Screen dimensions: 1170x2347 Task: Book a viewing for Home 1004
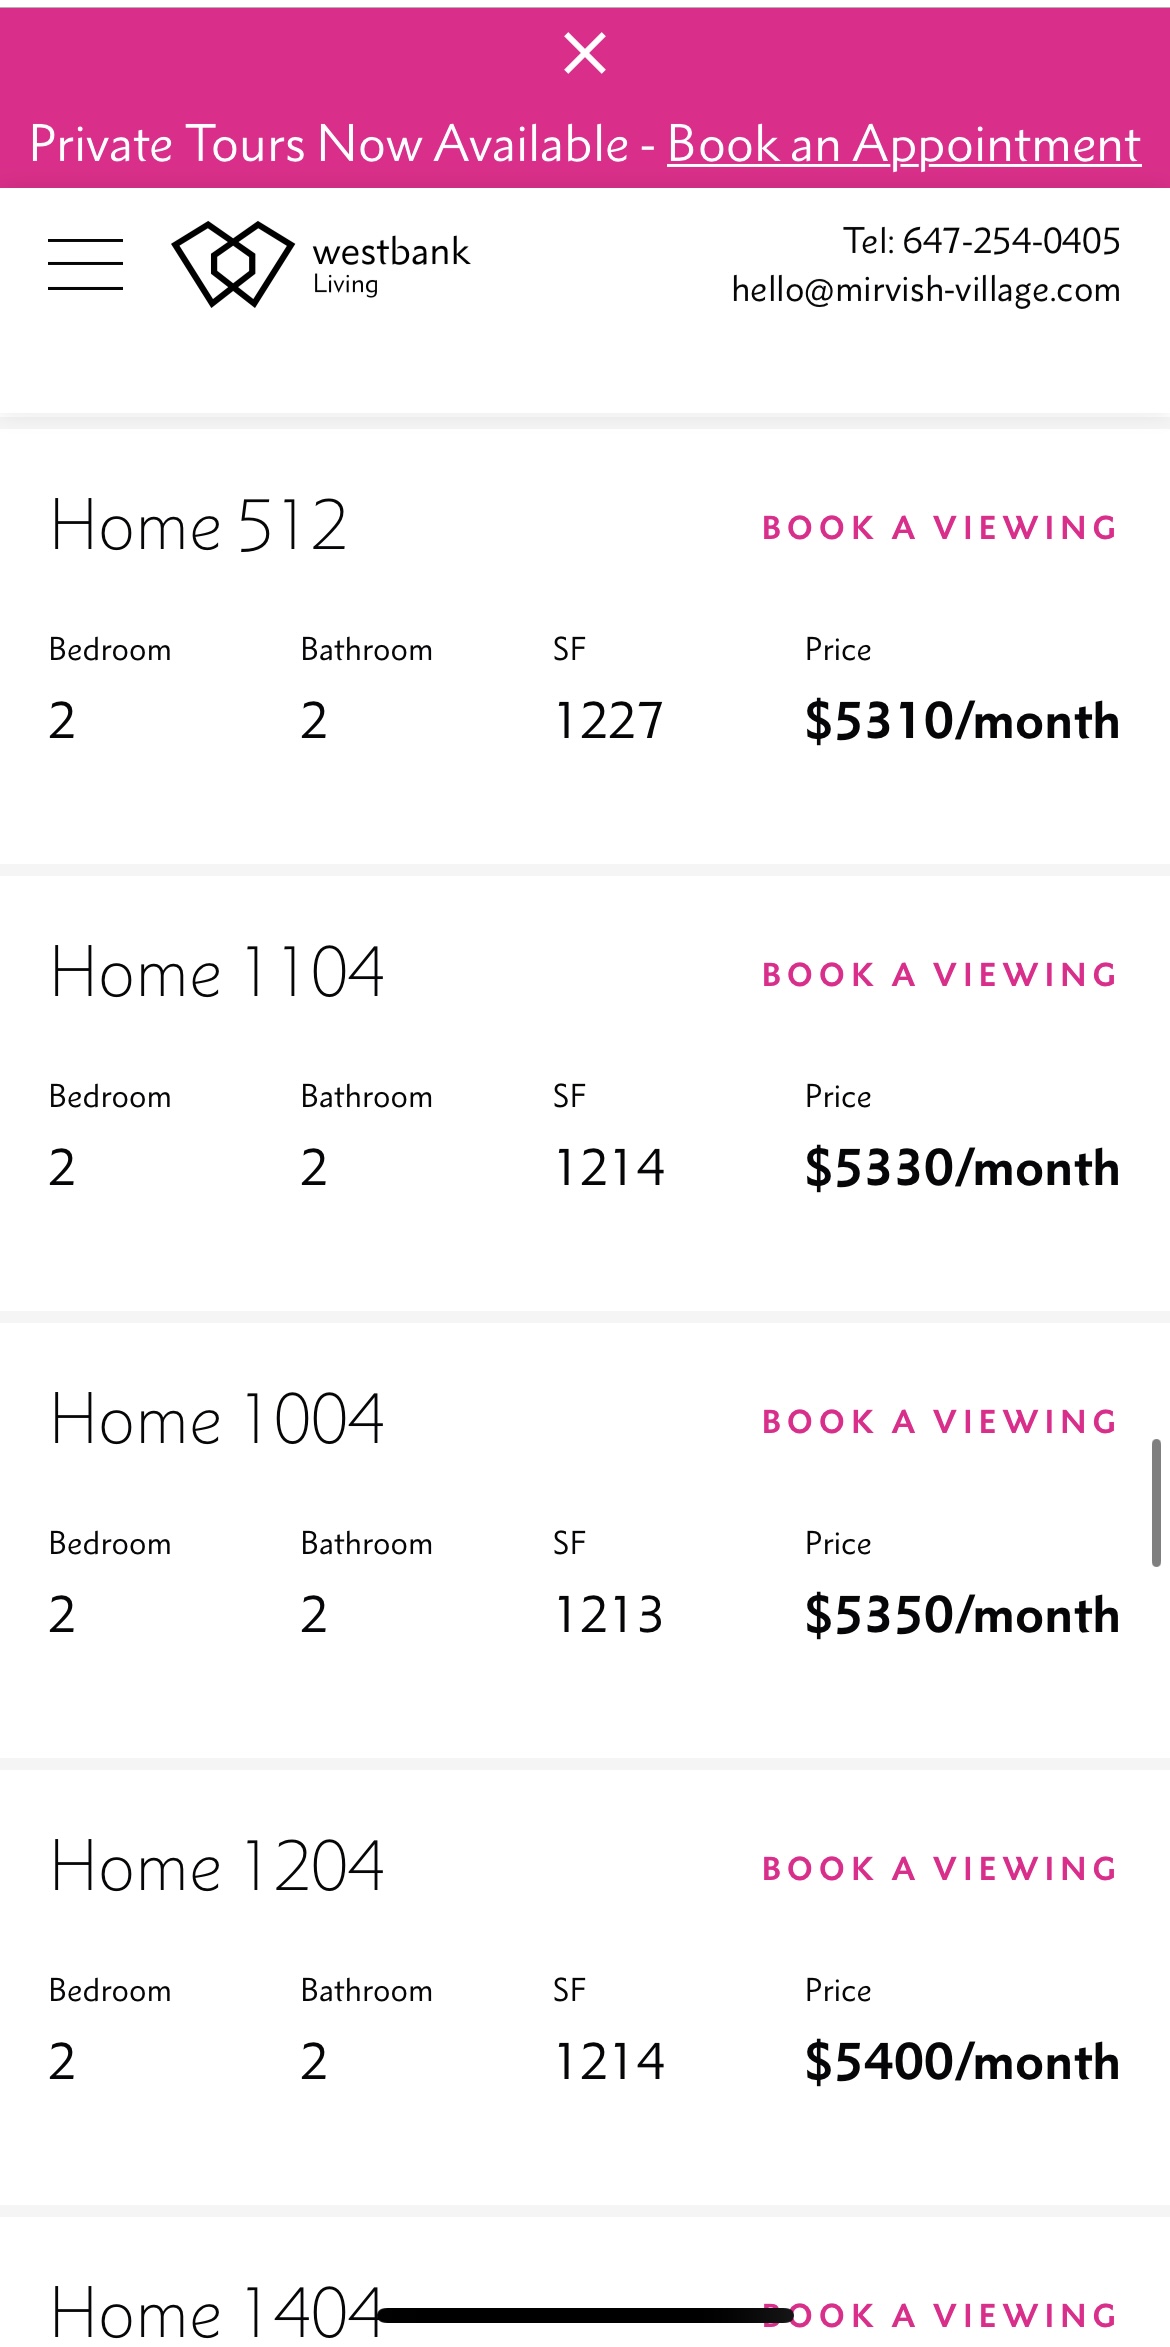coord(939,1422)
